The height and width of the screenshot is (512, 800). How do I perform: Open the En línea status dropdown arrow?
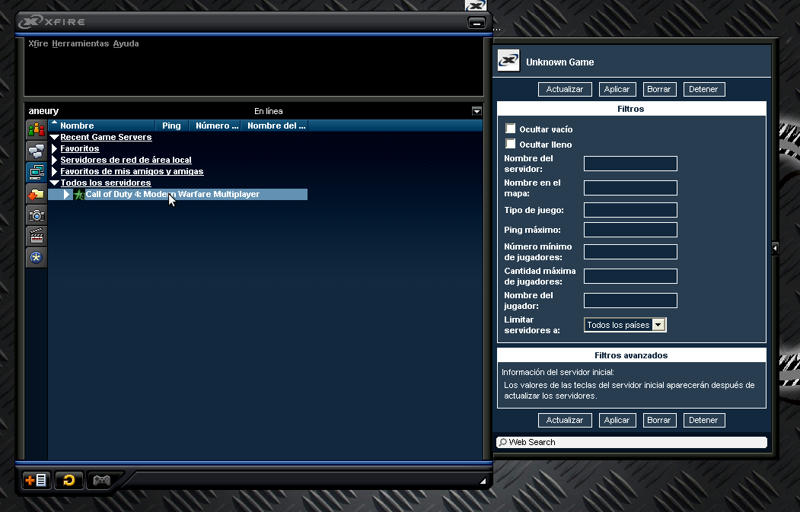[477, 111]
